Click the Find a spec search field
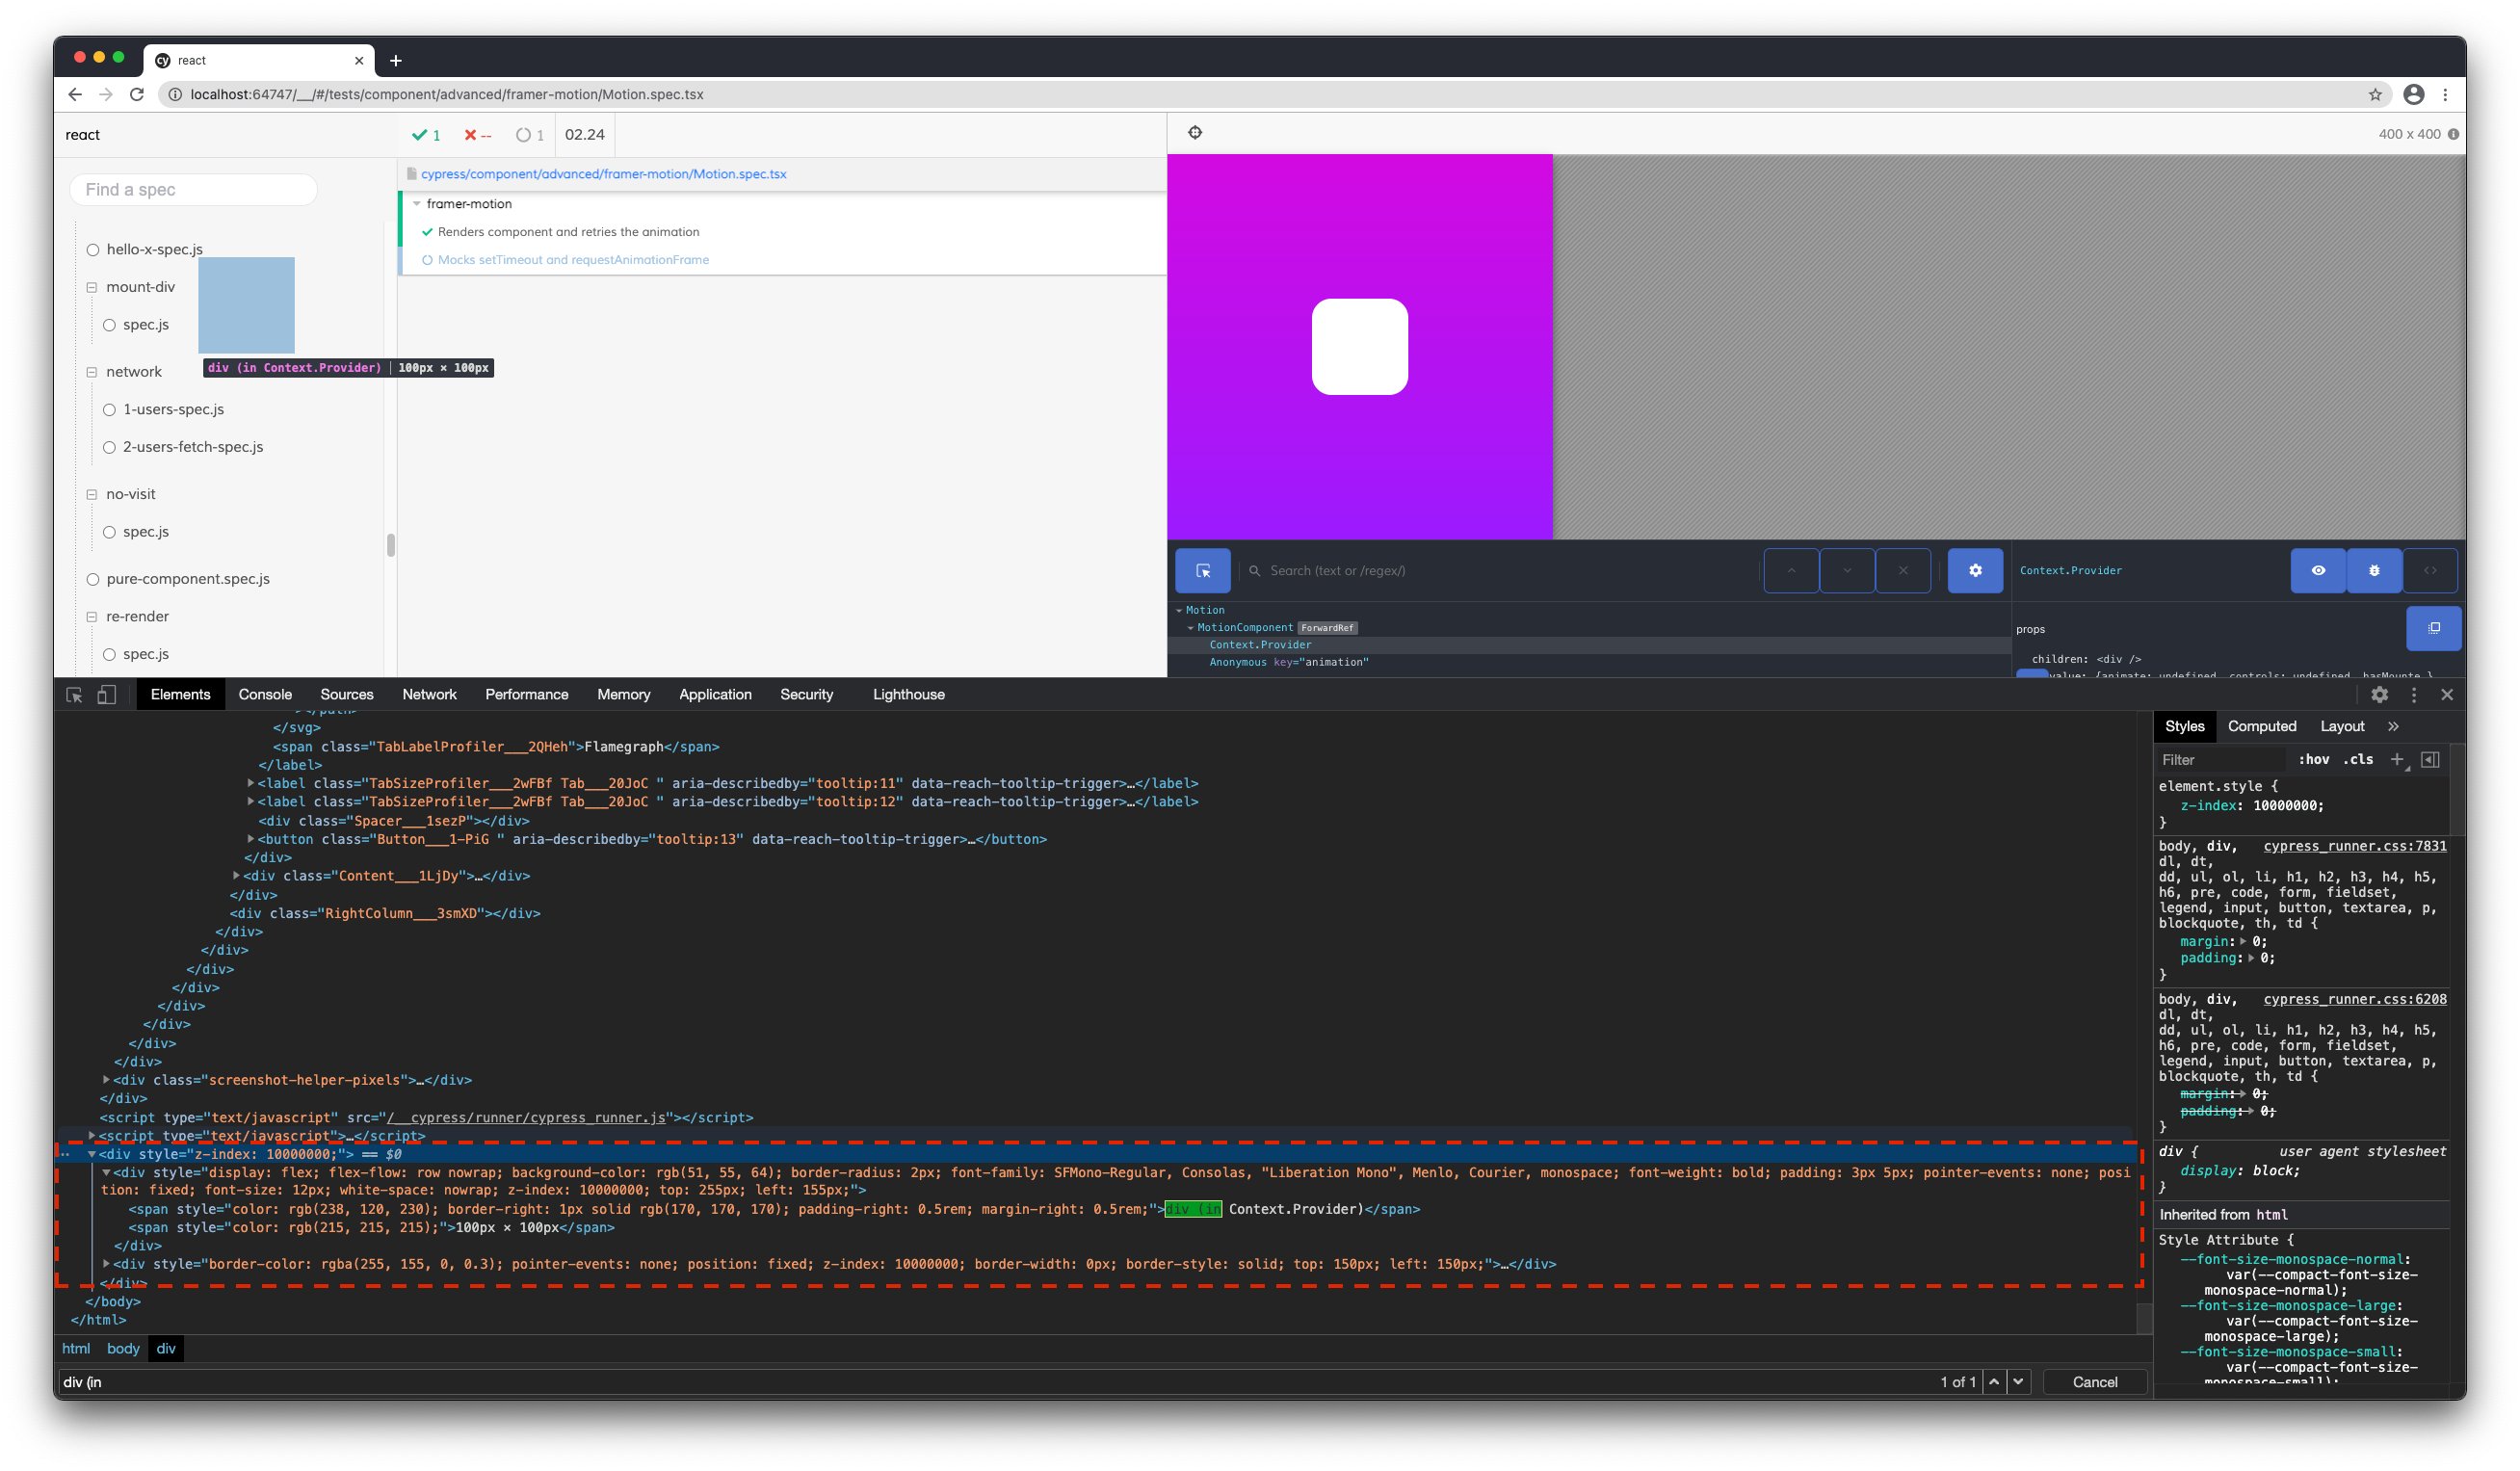The height and width of the screenshot is (1471, 2520). 194,190
